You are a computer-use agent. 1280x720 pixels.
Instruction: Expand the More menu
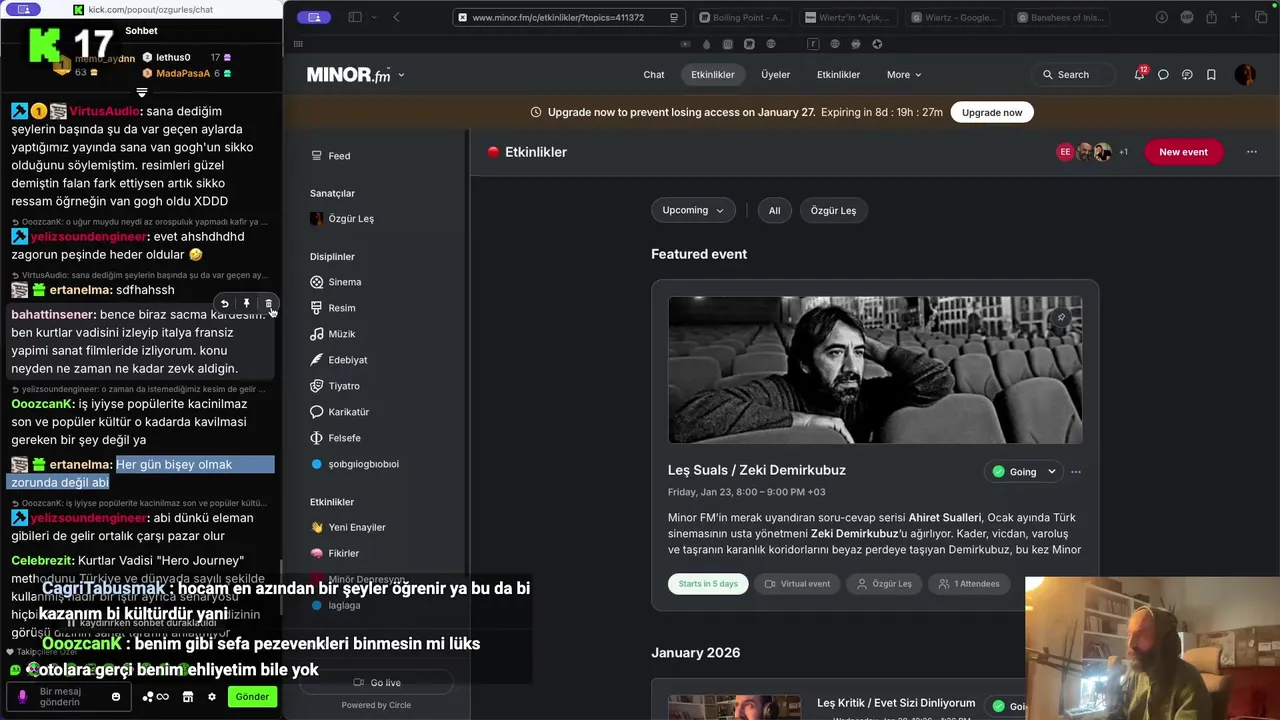tap(904, 75)
